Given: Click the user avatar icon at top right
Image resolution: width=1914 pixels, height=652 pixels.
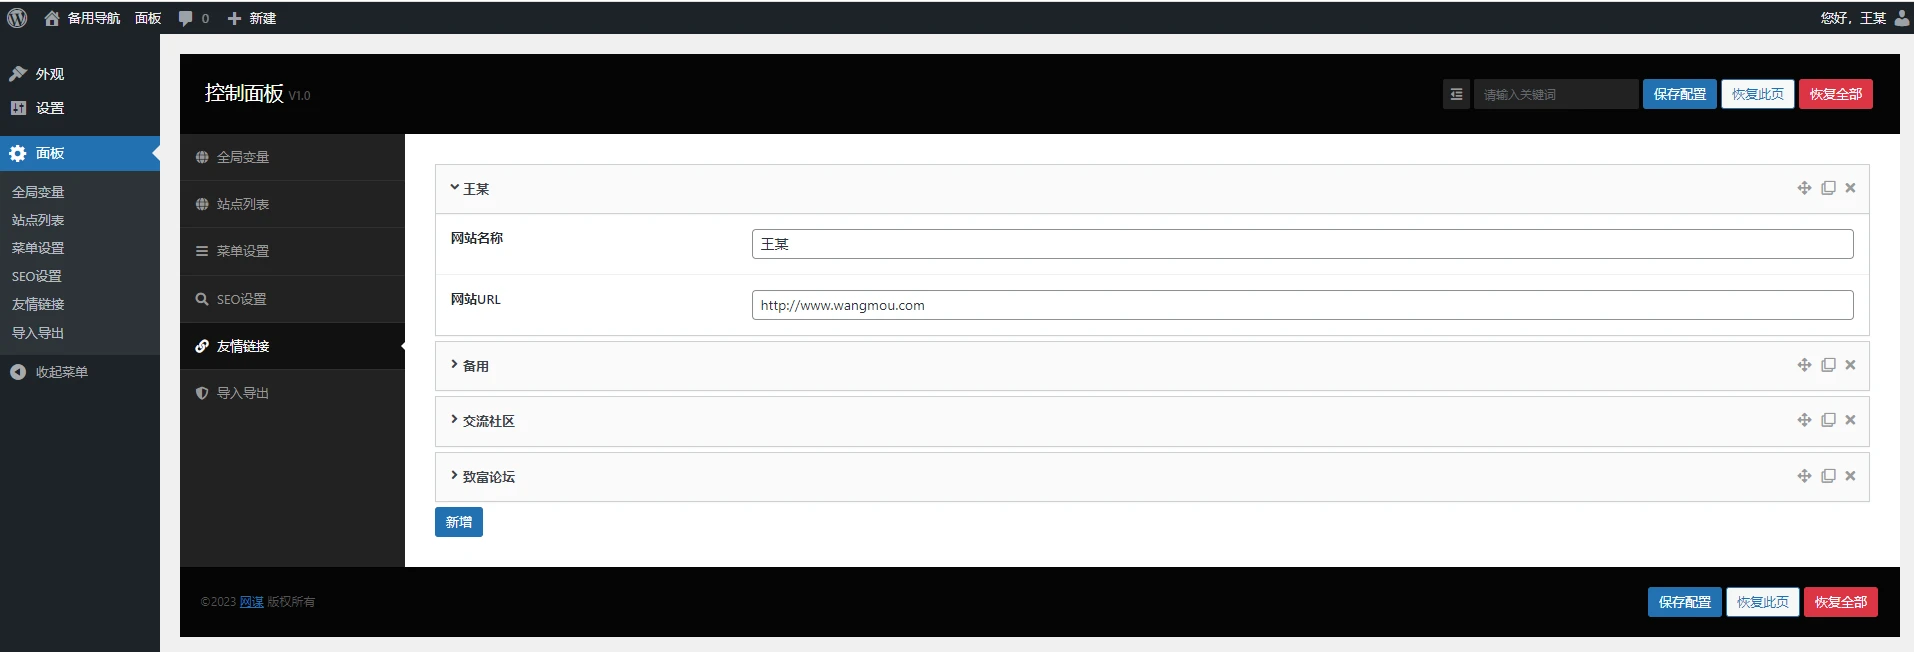Looking at the screenshot, I should coord(1901,18).
